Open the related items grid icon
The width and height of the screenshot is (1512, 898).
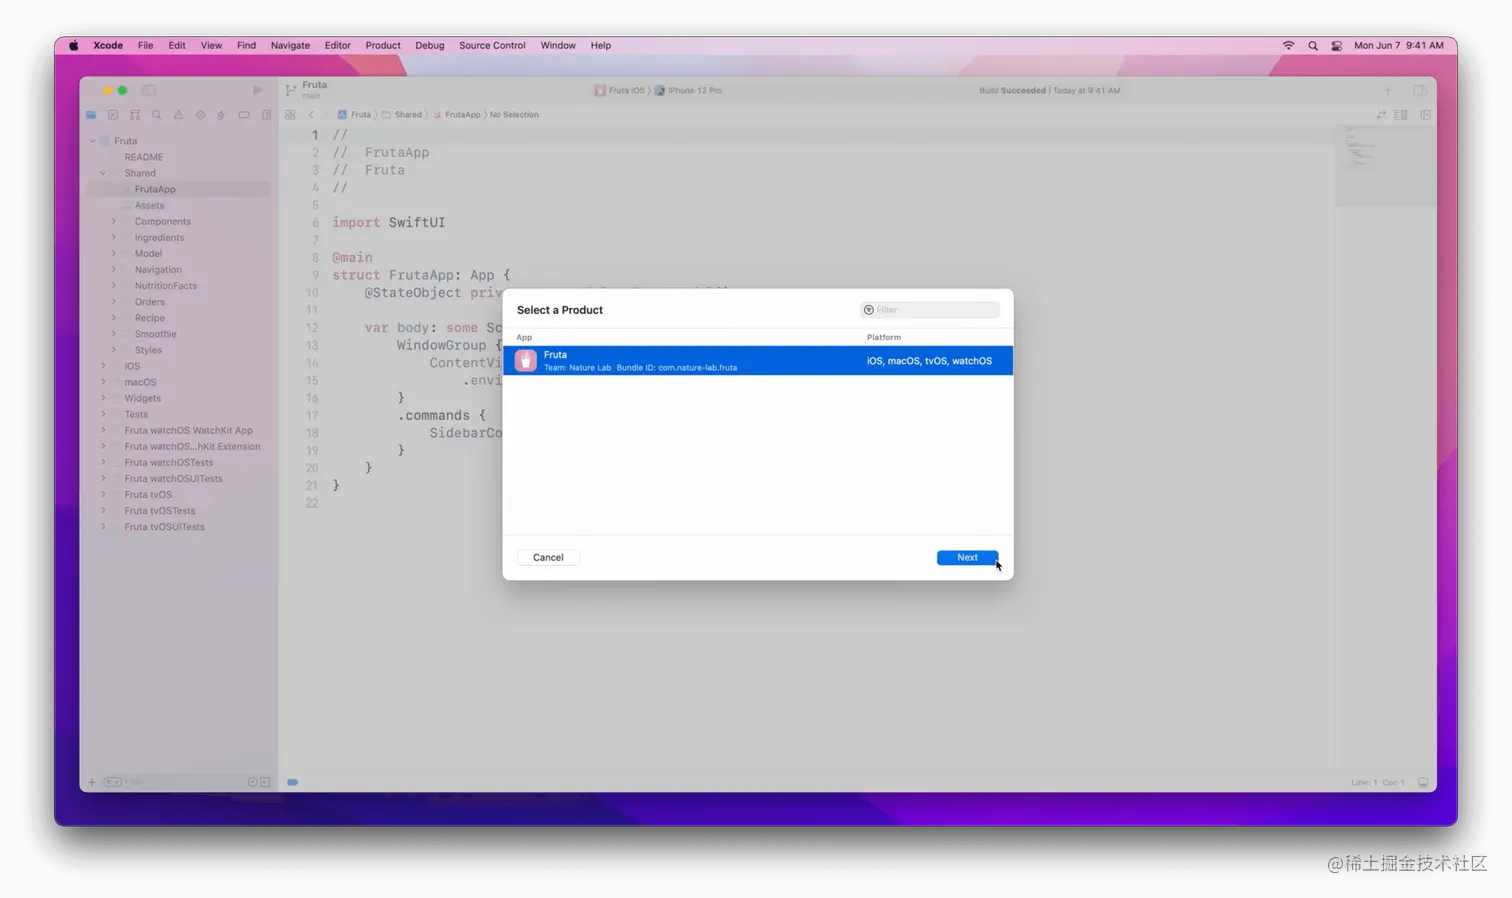[290, 115]
